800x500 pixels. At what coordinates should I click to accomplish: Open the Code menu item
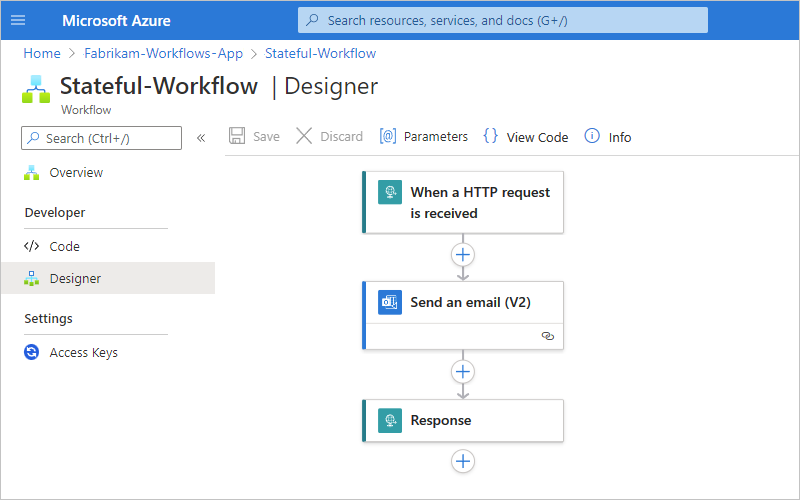coord(64,246)
